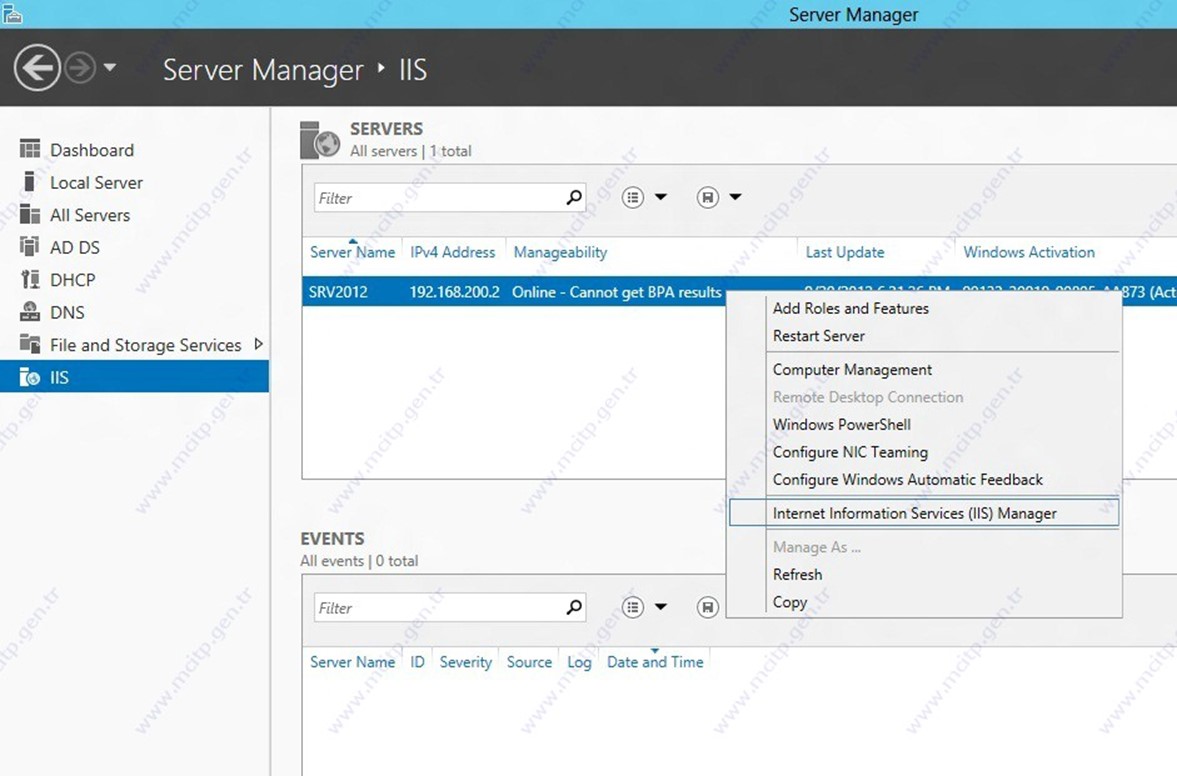Image resolution: width=1177 pixels, height=776 pixels.
Task: Launch Windows PowerShell from context menu
Action: [841, 425]
